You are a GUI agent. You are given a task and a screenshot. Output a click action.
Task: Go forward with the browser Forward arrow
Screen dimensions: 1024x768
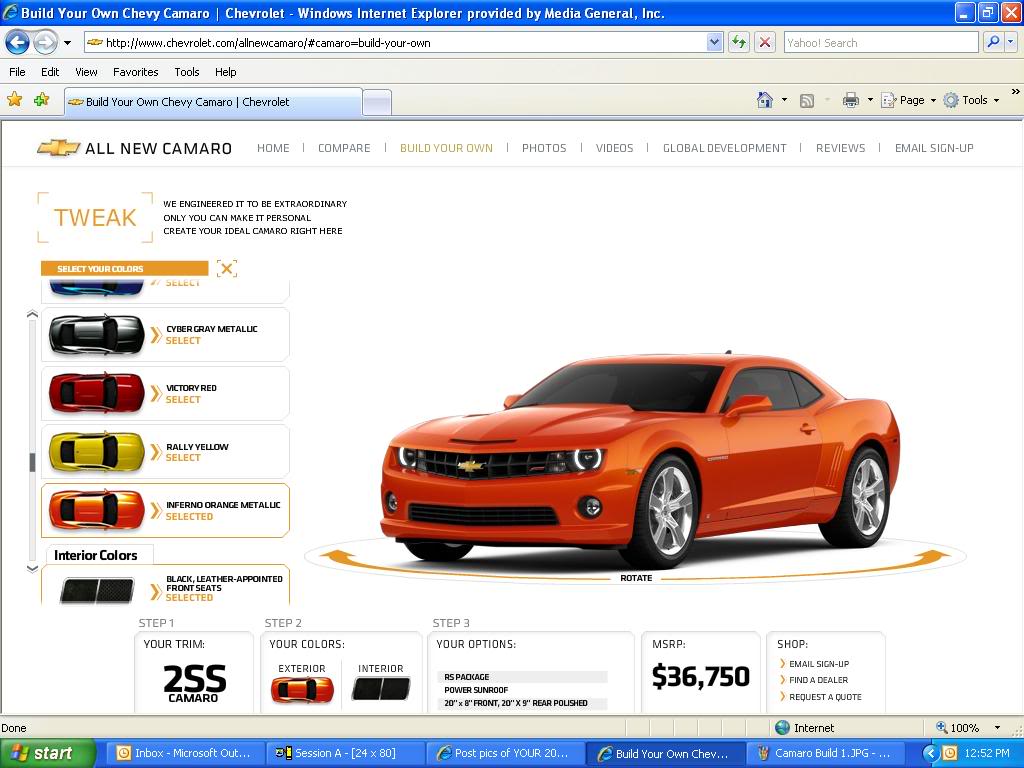[x=44, y=43]
